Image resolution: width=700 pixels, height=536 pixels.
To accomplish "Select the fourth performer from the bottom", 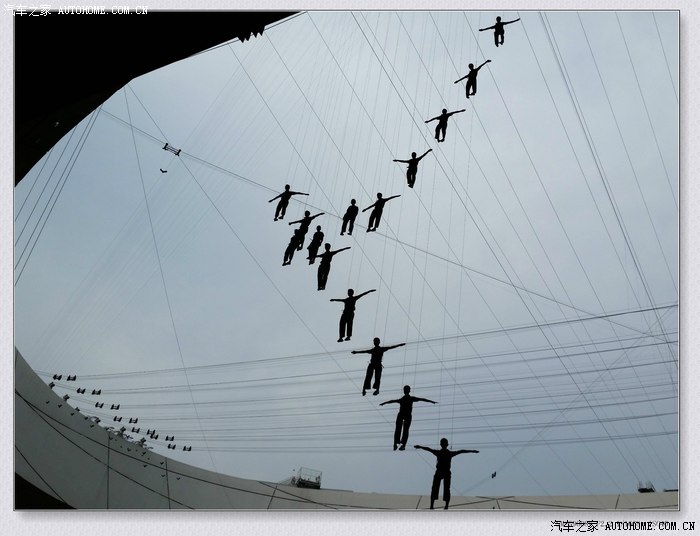I will coord(348,314).
